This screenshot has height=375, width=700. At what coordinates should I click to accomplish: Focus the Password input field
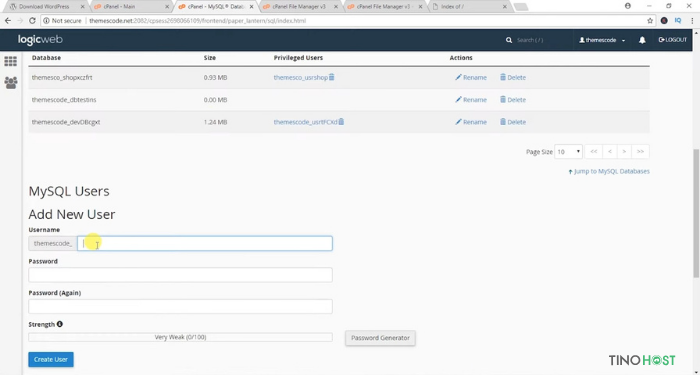180,275
